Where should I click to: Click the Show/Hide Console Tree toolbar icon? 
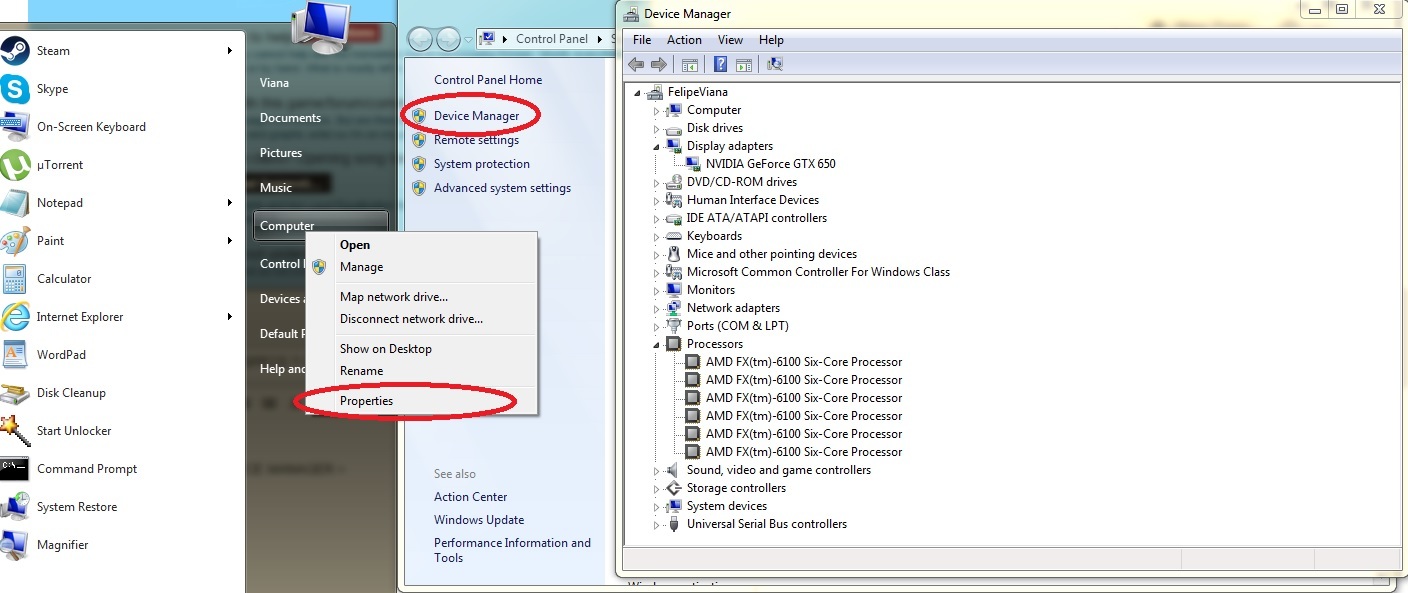[x=689, y=65]
